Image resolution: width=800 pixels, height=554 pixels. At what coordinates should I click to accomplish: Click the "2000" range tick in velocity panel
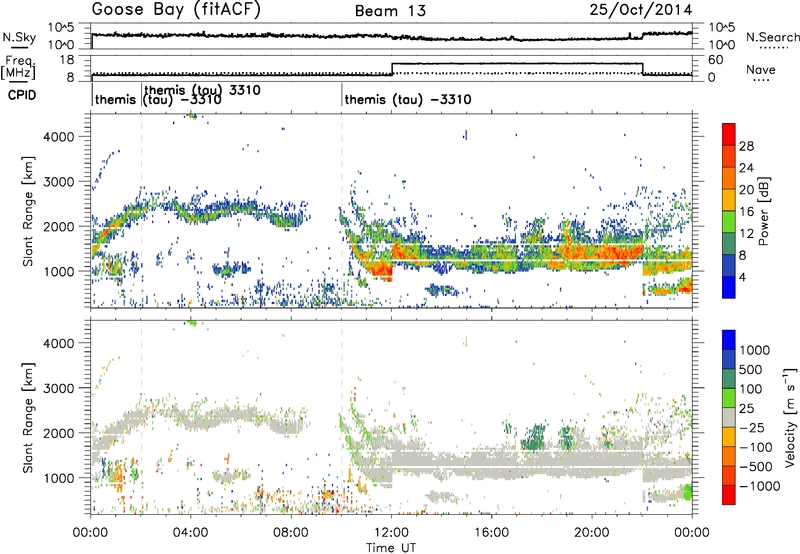[58, 433]
